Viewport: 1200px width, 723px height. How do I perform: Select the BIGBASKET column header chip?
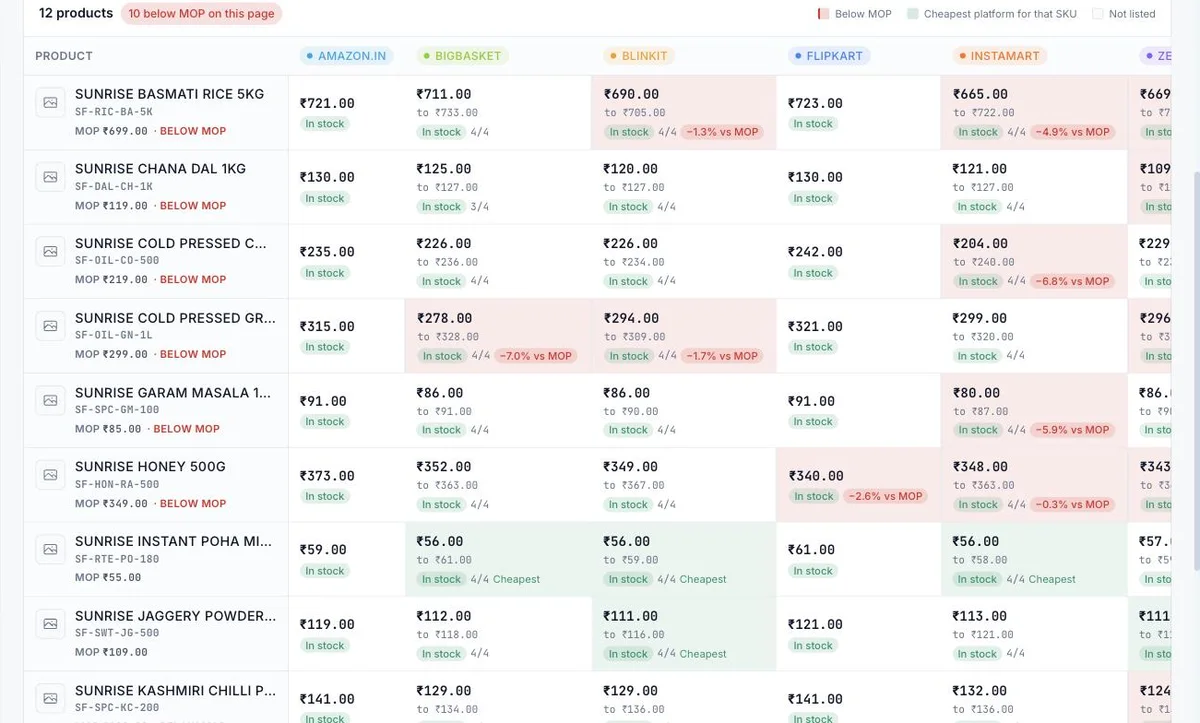point(462,56)
